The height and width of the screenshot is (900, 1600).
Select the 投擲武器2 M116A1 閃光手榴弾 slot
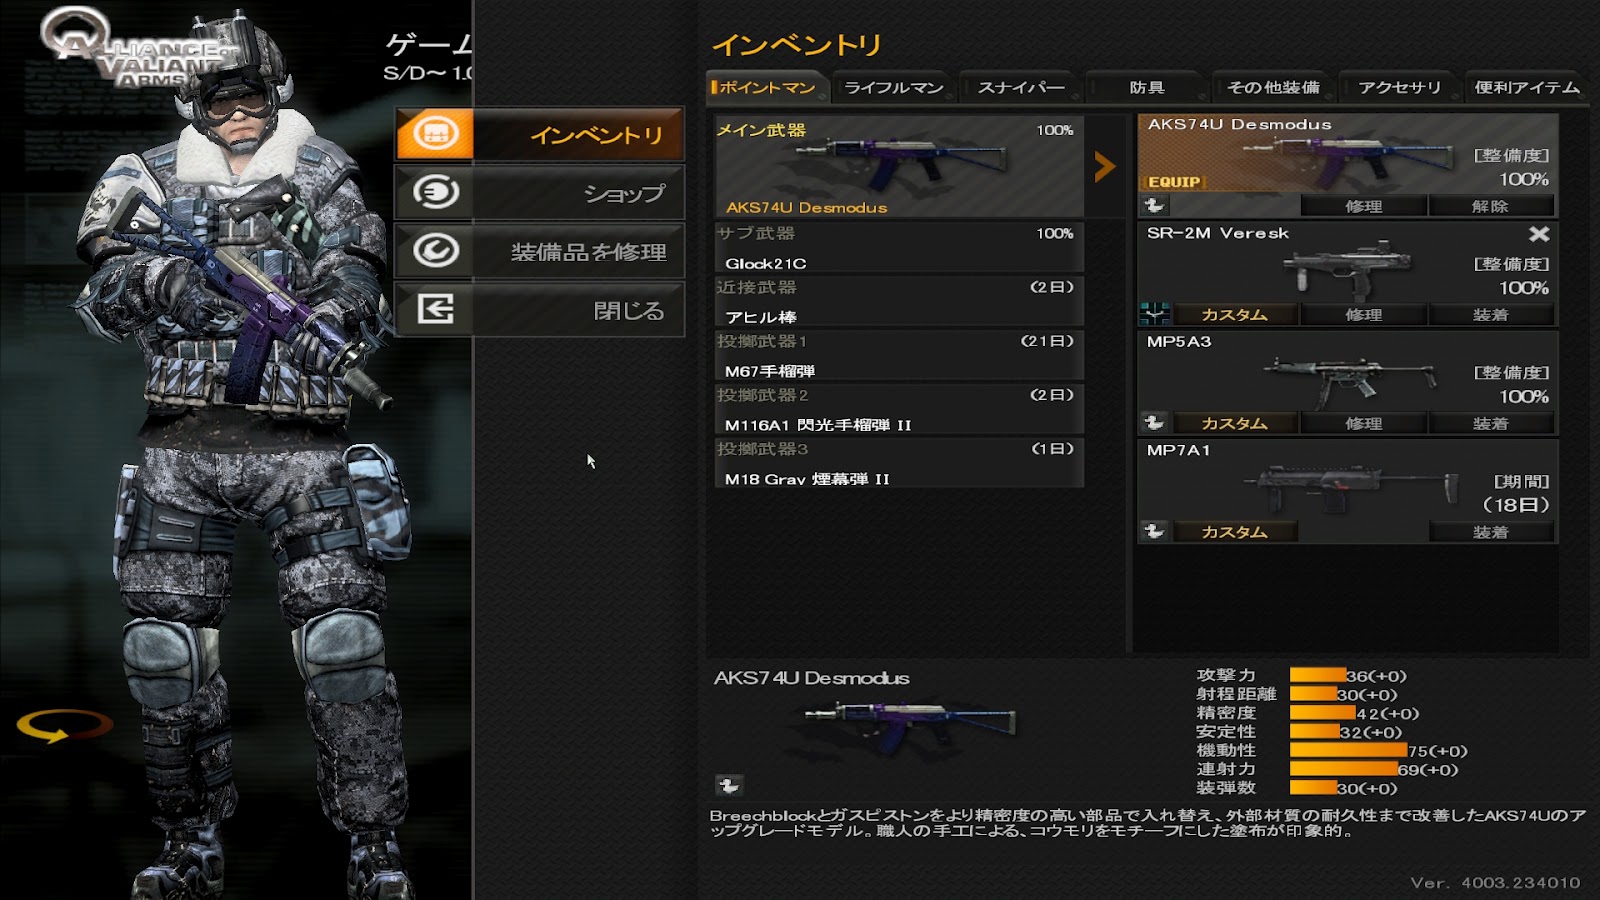pos(899,410)
